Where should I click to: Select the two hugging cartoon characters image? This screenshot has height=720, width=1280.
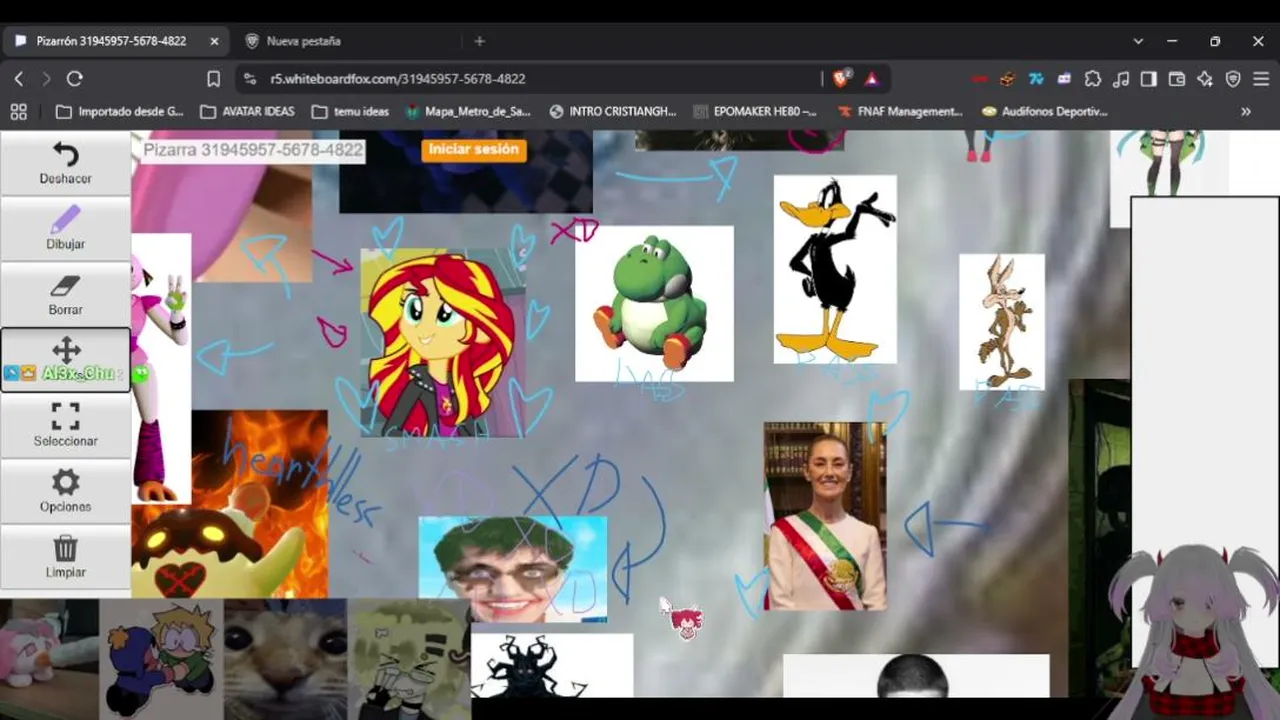point(161,659)
